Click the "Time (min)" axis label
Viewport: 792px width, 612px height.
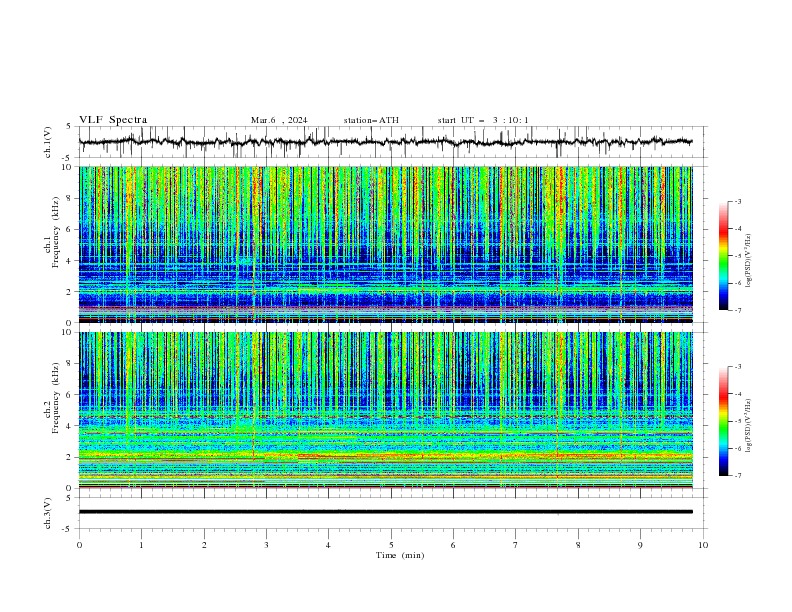tap(400, 555)
